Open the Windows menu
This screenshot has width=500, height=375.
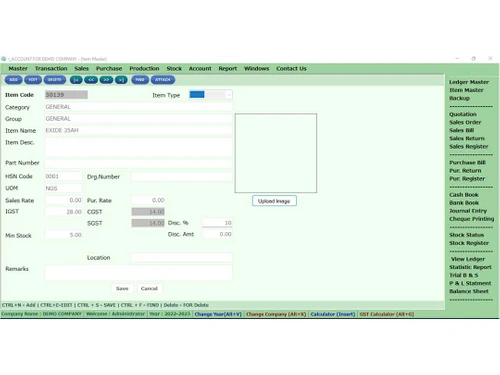pos(256,68)
